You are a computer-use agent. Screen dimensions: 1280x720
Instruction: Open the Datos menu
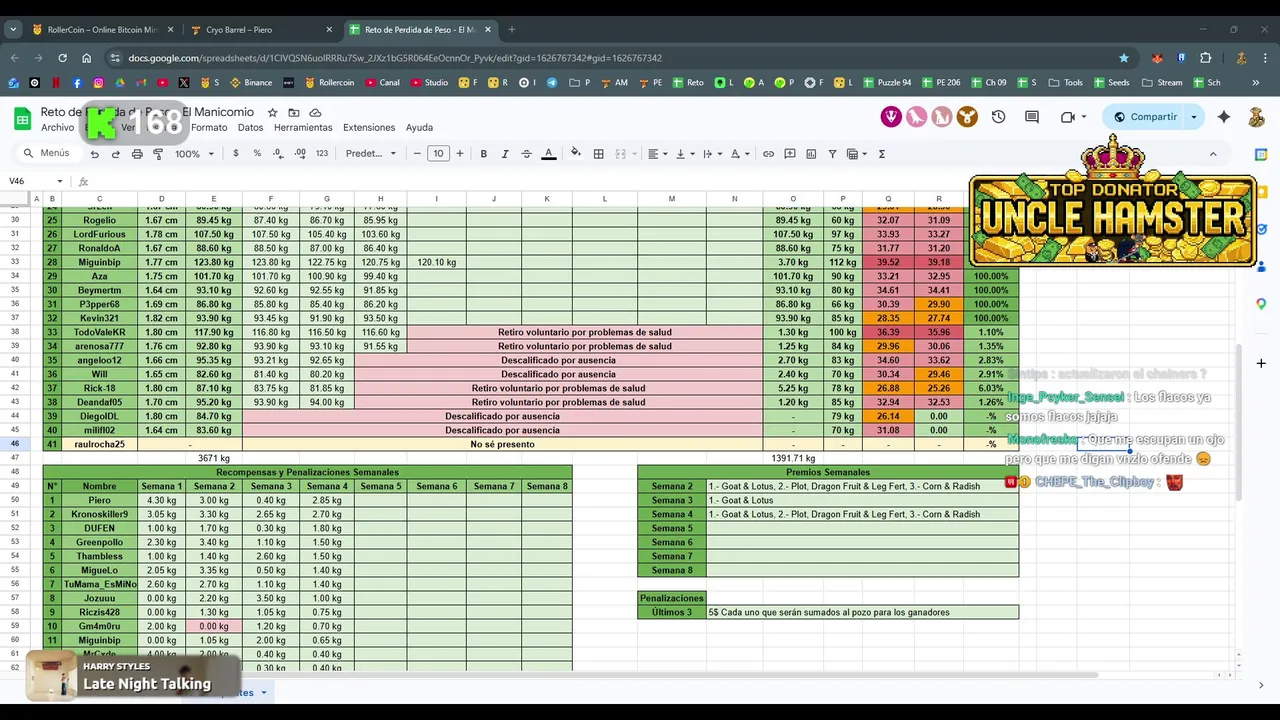point(250,128)
